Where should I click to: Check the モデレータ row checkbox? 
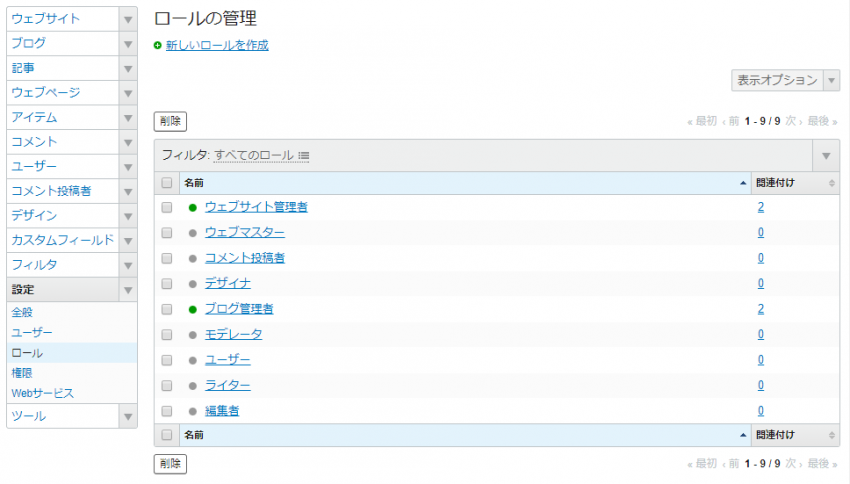[167, 335]
